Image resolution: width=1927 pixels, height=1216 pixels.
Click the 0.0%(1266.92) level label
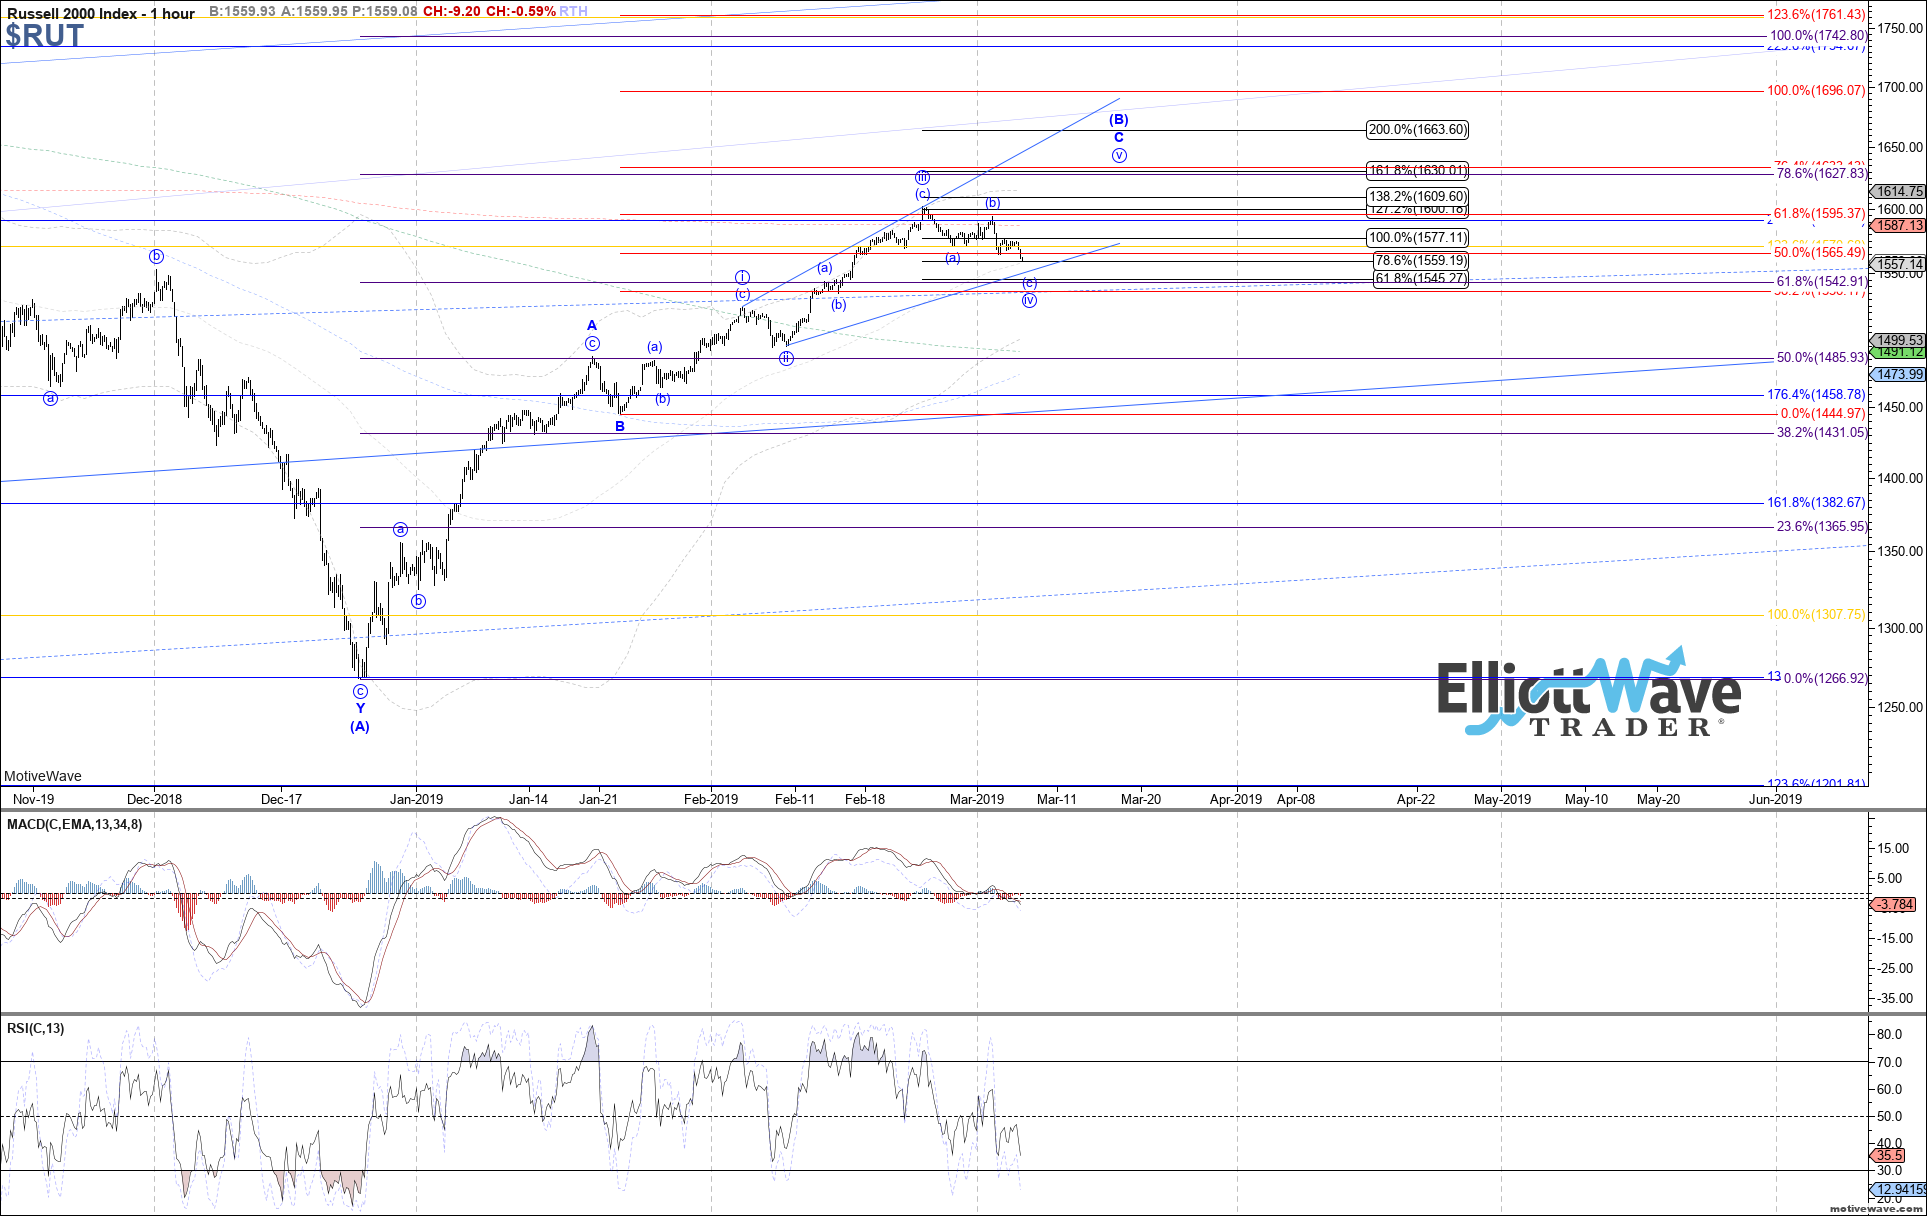pyautogui.click(x=1825, y=678)
